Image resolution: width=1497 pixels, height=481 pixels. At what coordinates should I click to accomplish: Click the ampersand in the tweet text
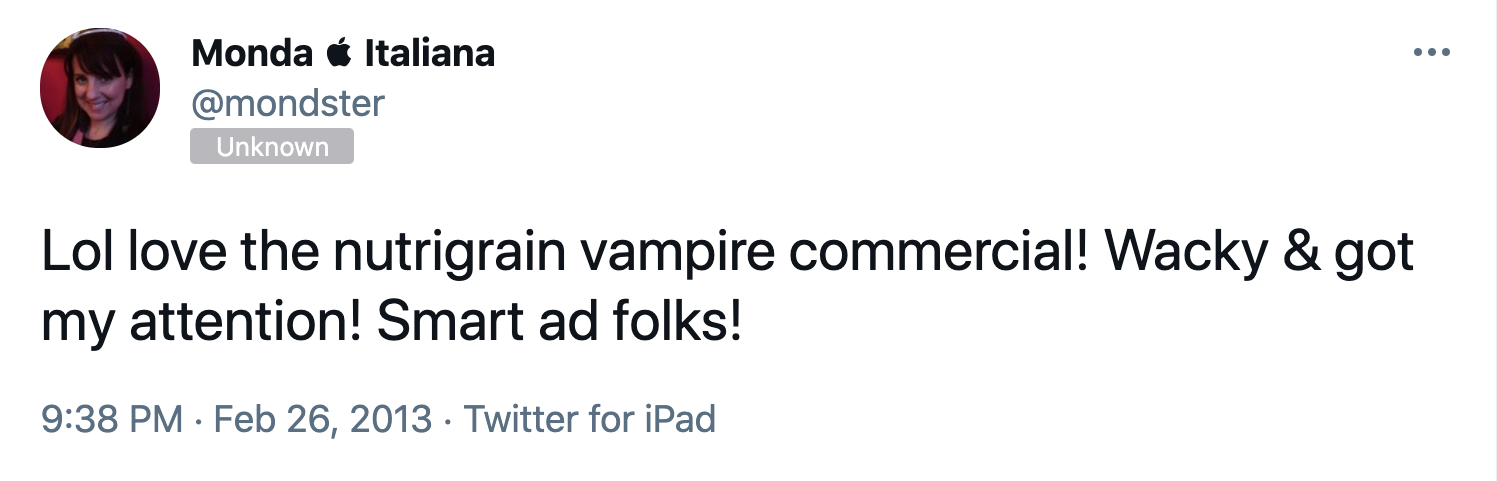click(1301, 253)
